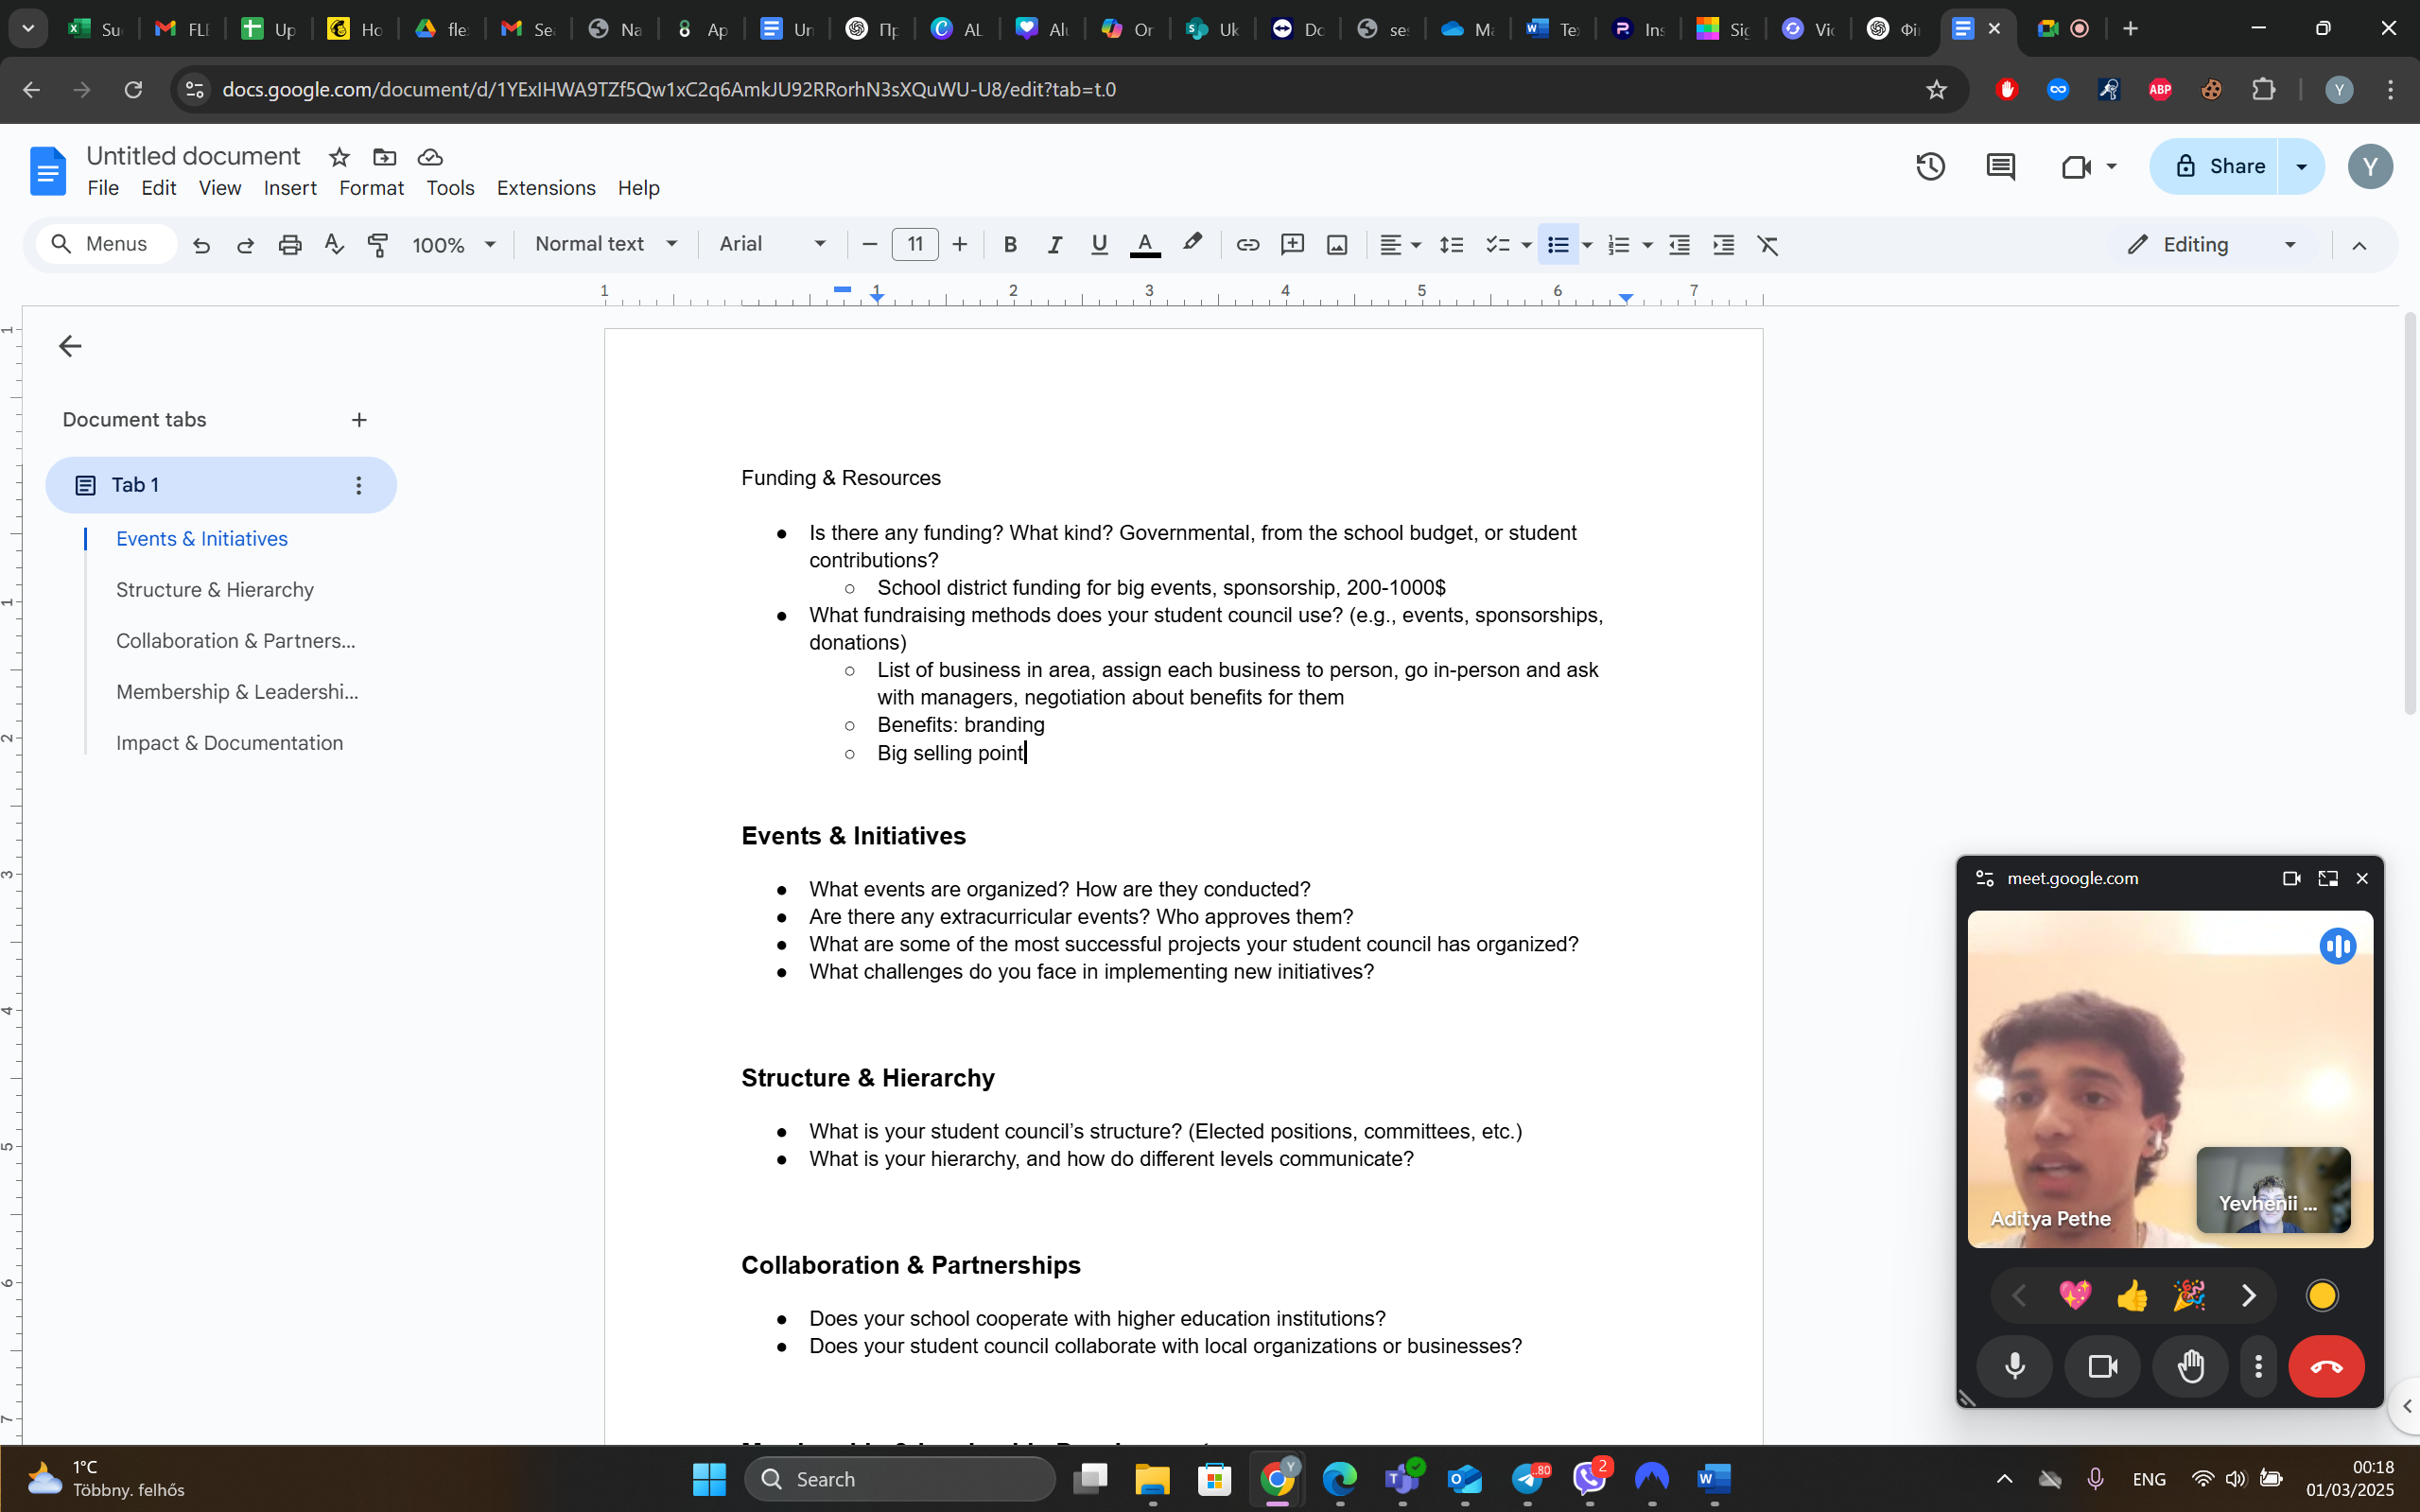Click the Insert link icon in toolbar
Image resolution: width=2420 pixels, height=1512 pixels.
click(1247, 245)
